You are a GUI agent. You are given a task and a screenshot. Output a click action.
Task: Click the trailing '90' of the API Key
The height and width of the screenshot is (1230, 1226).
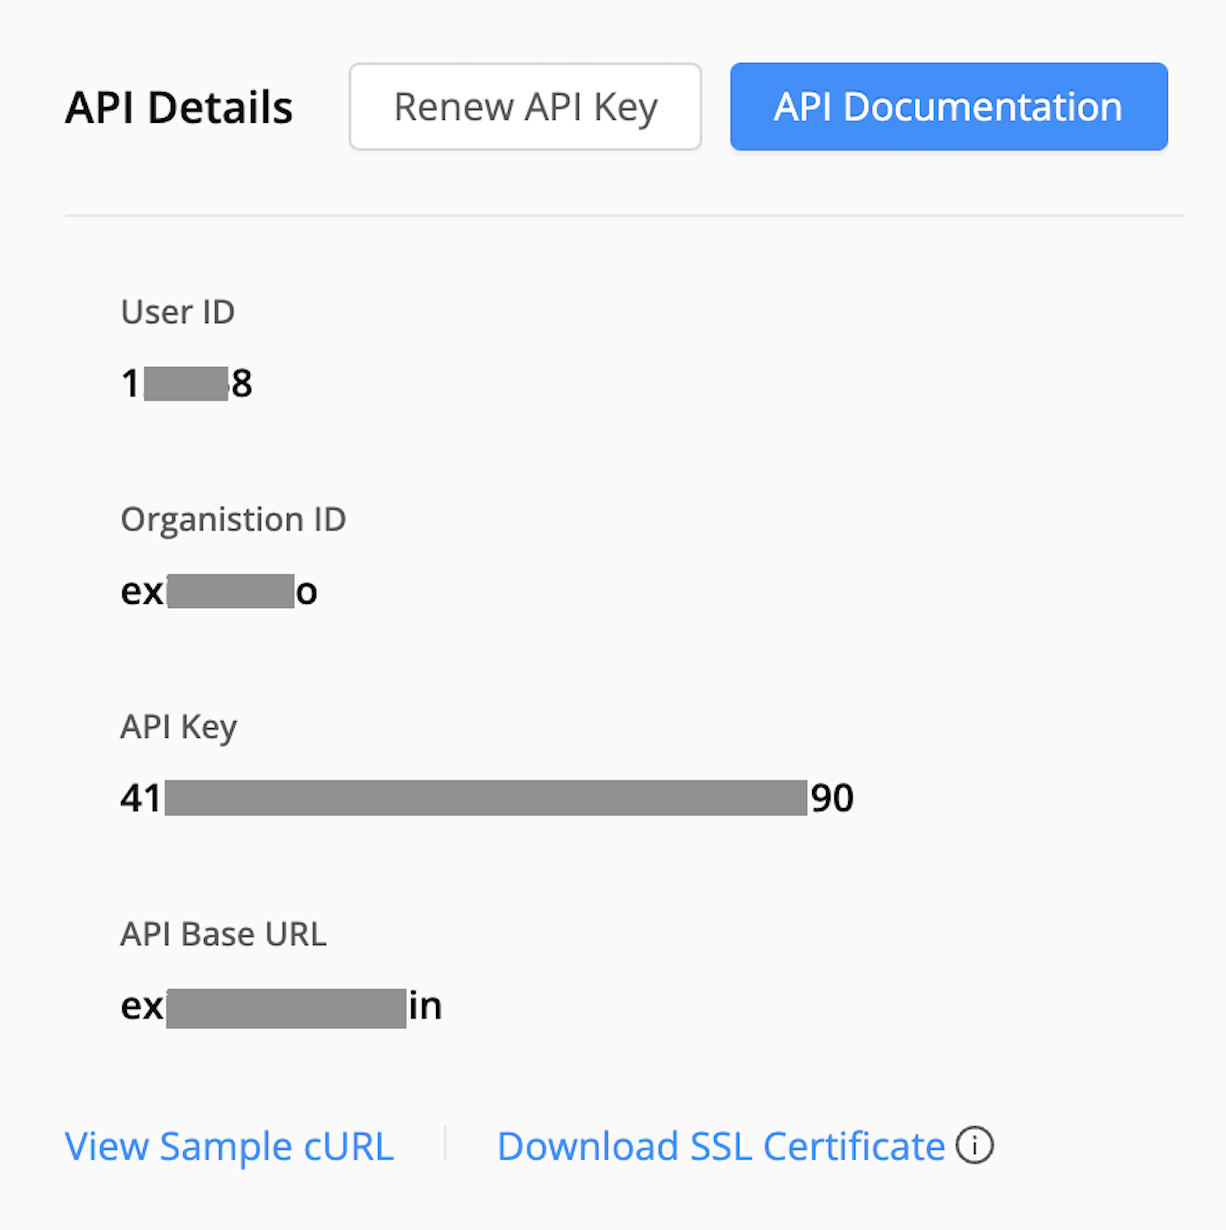[832, 798]
